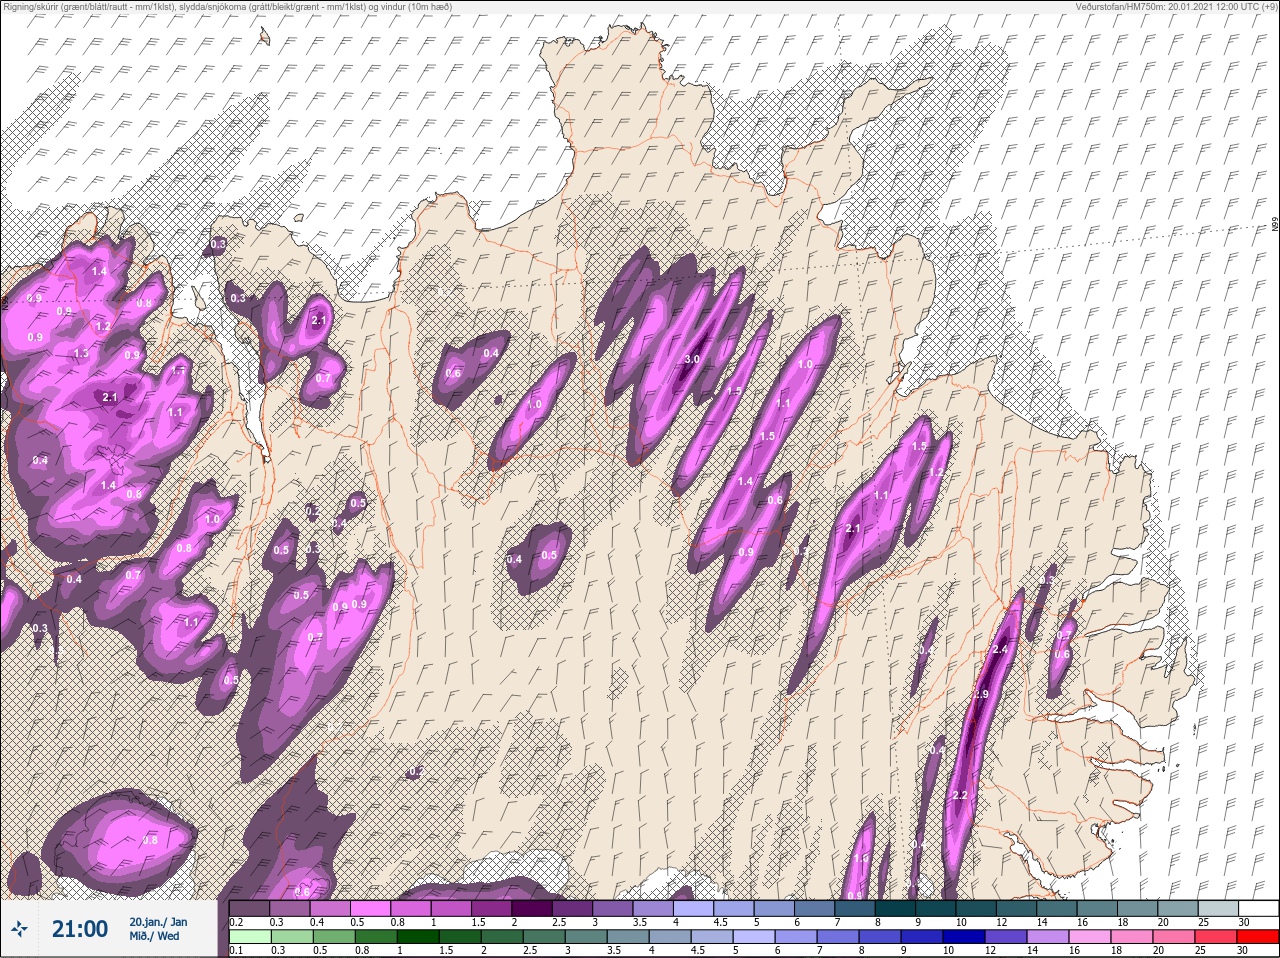This screenshot has width=1280, height=958.
Task: Select the dark green rain legend swatch after 1
Action: click(417, 937)
